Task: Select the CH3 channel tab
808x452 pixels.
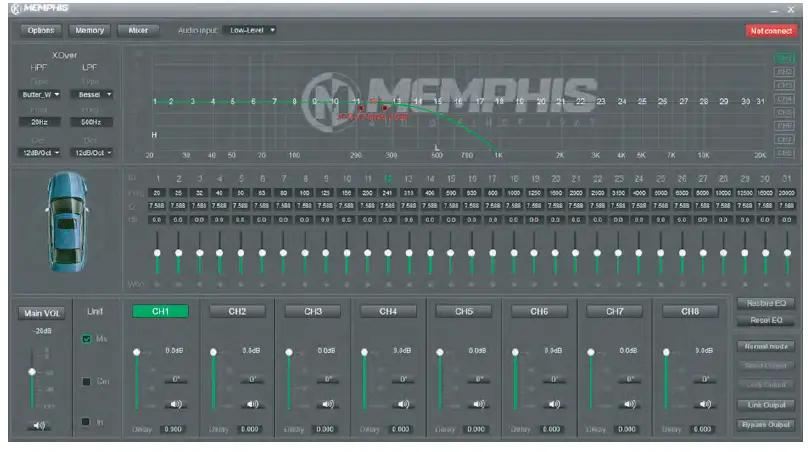Action: coord(313,311)
